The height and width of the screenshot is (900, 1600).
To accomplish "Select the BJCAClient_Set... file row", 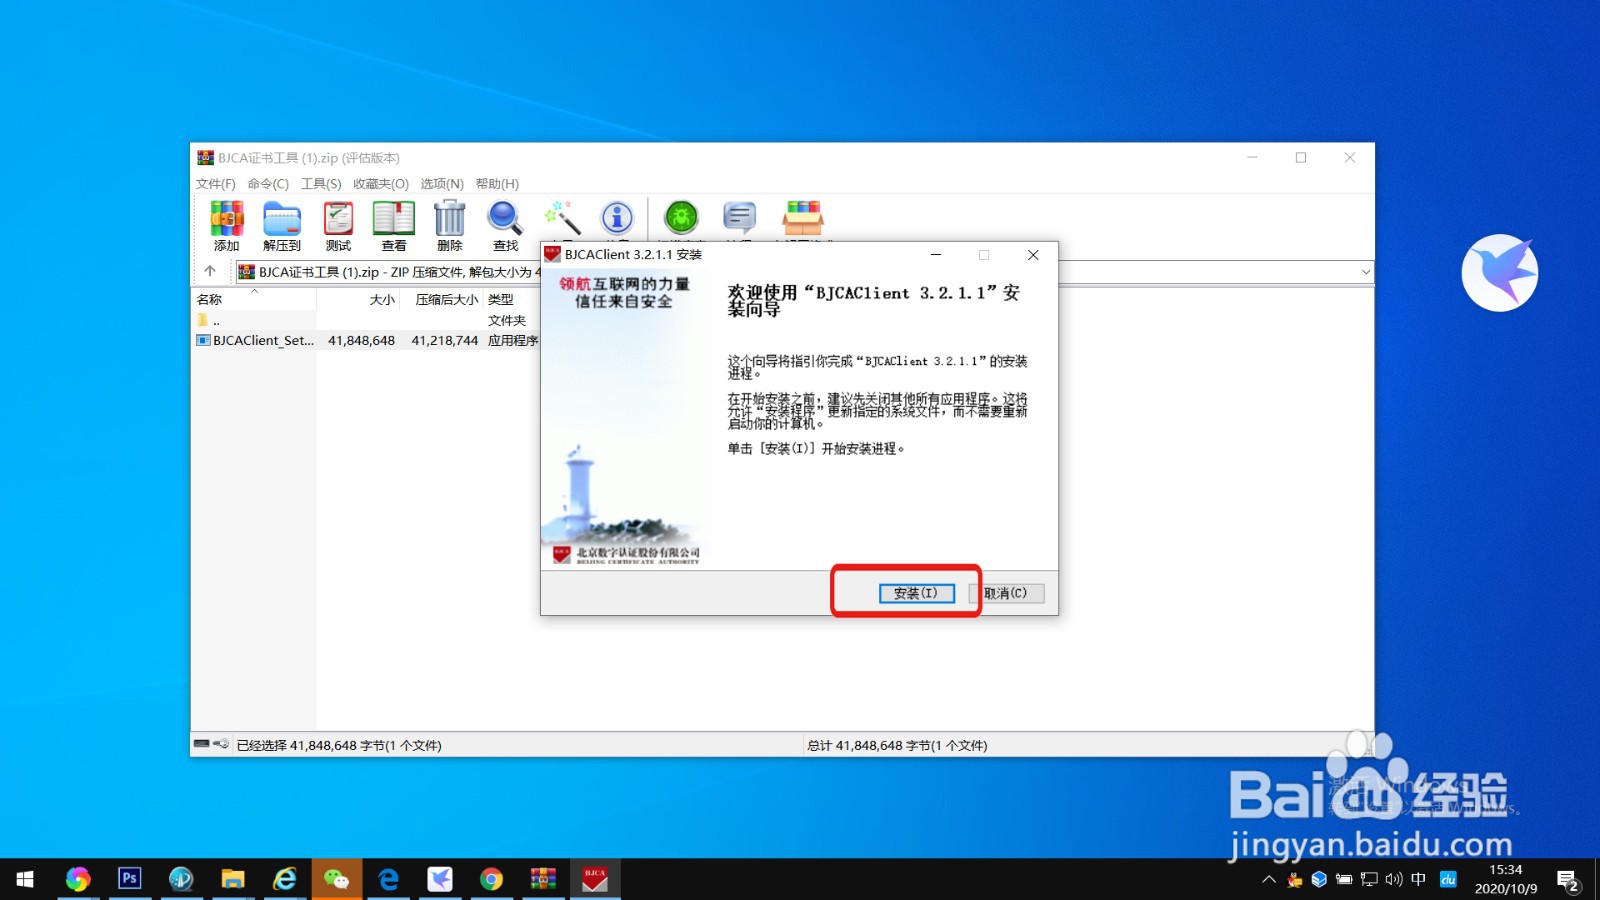I will click(366, 340).
